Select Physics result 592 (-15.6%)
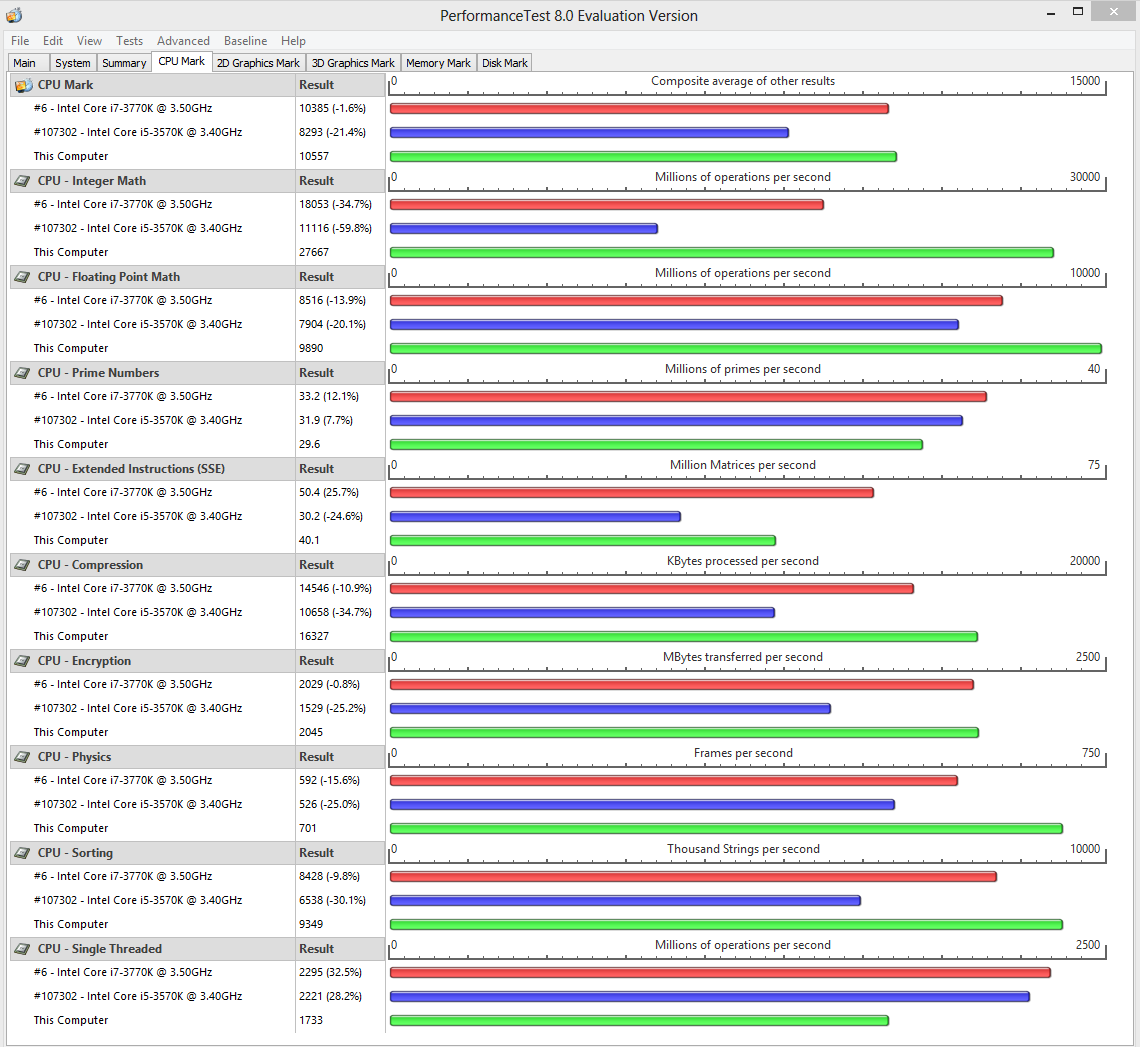 329,780
